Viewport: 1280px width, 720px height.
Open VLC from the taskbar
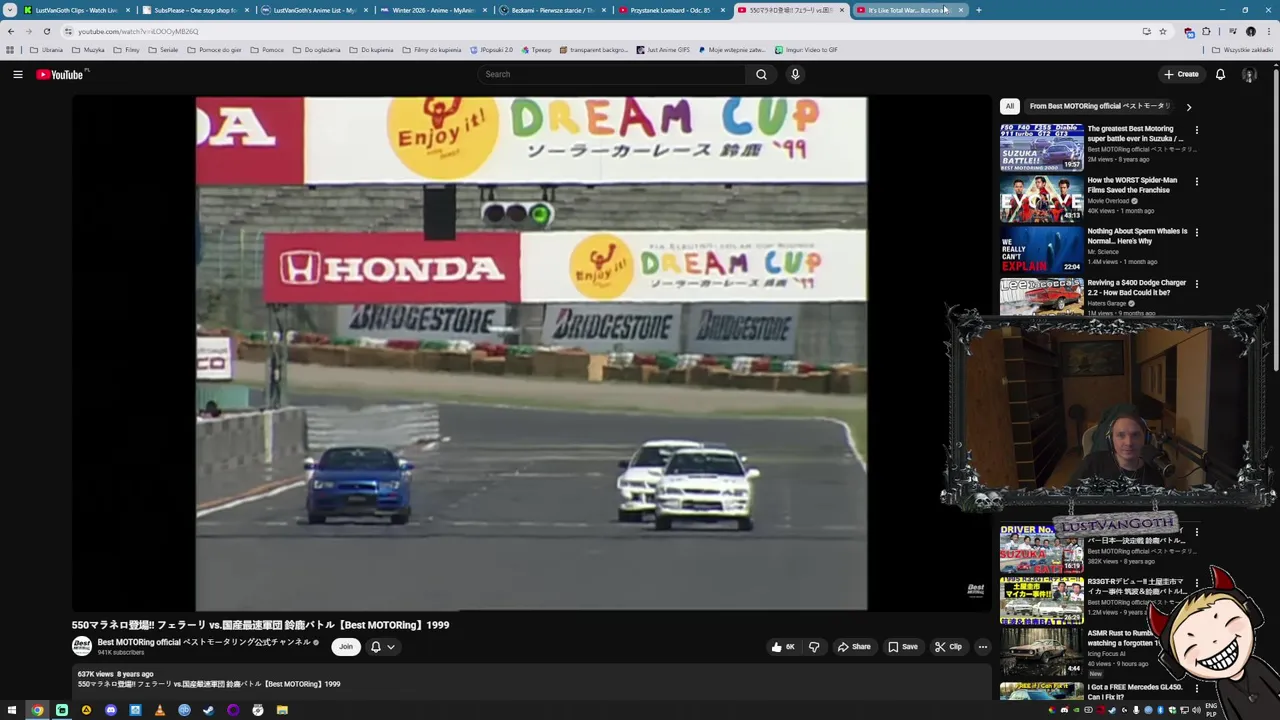pos(159,710)
